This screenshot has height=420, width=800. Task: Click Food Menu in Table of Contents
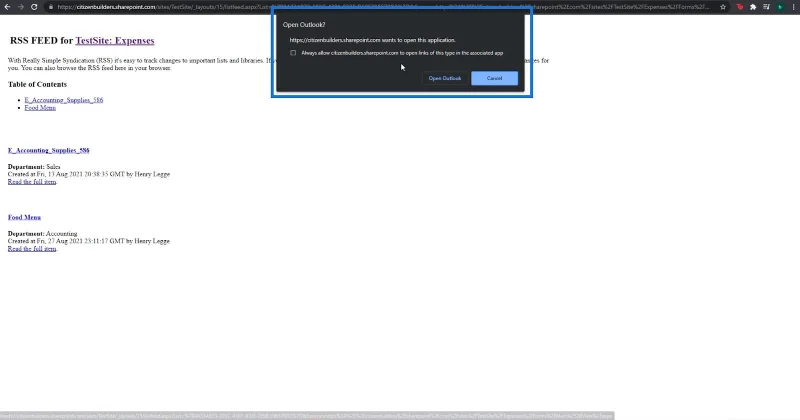40,108
